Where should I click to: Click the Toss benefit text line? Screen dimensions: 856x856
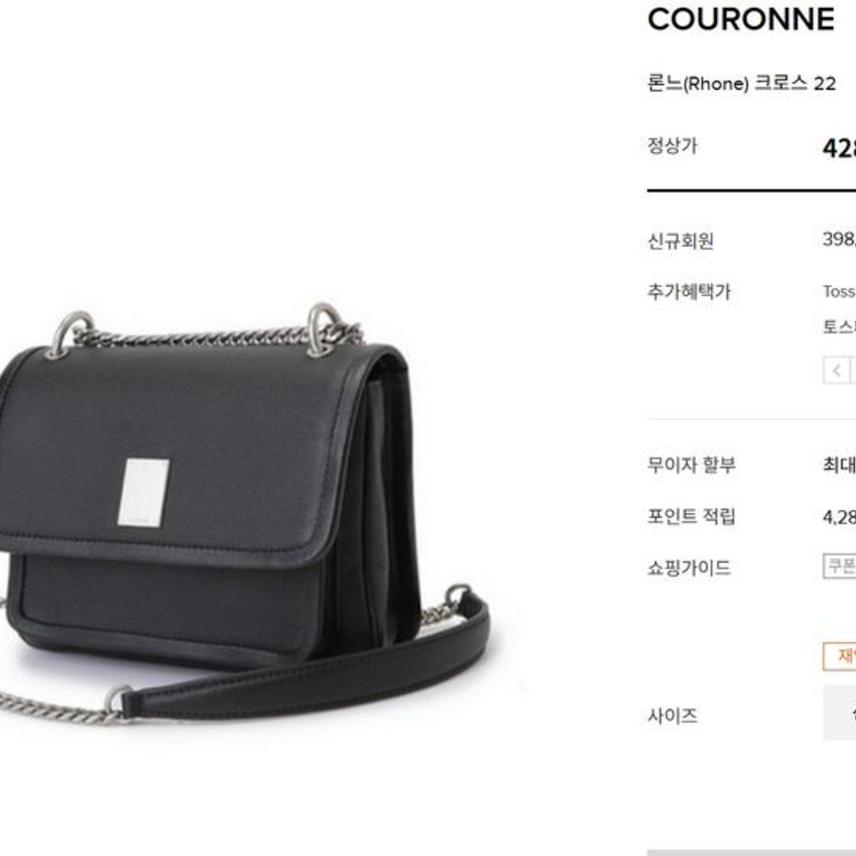840,292
